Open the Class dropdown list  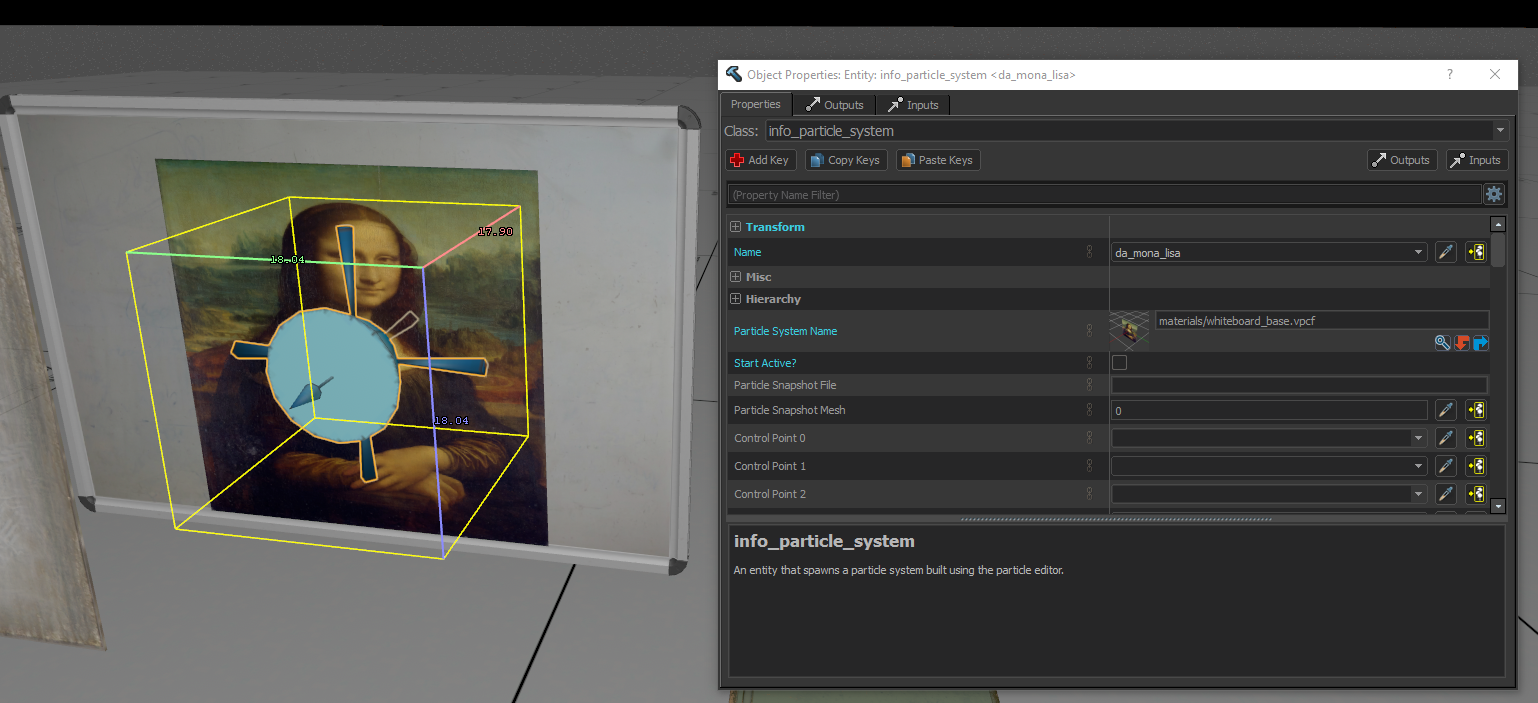point(1500,131)
